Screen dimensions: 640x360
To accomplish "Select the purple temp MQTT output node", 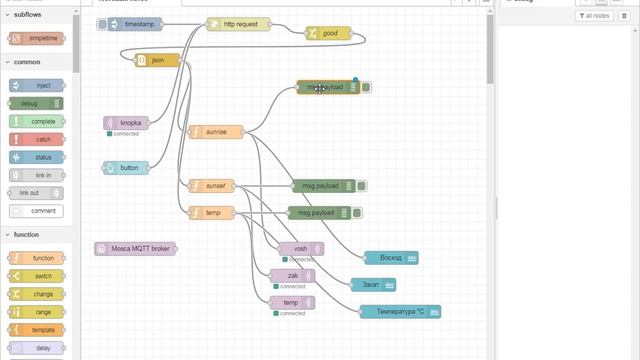I will tap(292, 302).
